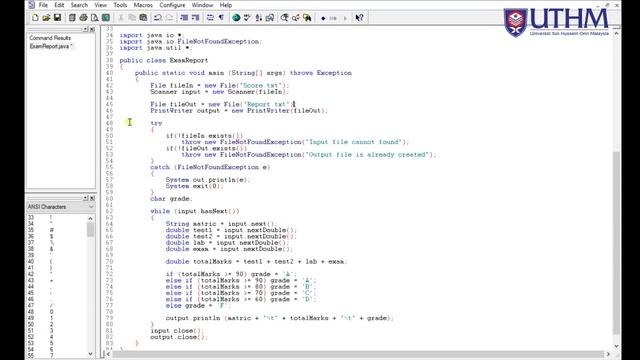Open the Configure menu
Viewport: 640px width, 360px height.
(x=172, y=5)
